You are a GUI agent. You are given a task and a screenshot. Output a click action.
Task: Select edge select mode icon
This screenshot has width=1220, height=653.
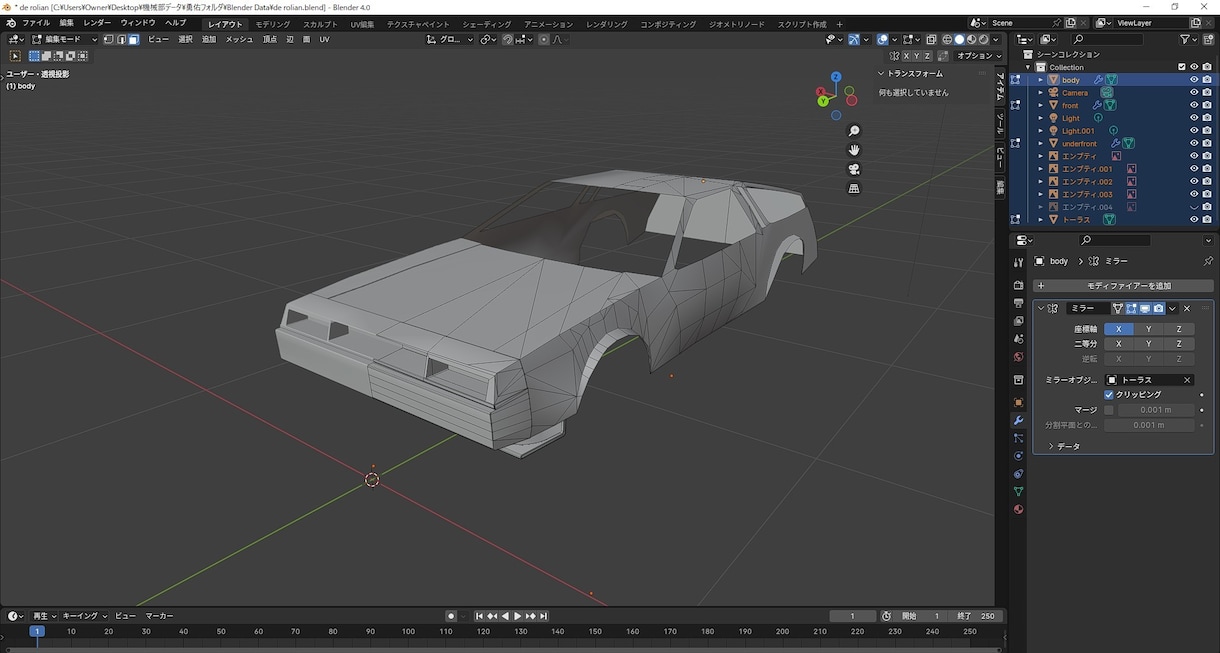click(x=121, y=40)
